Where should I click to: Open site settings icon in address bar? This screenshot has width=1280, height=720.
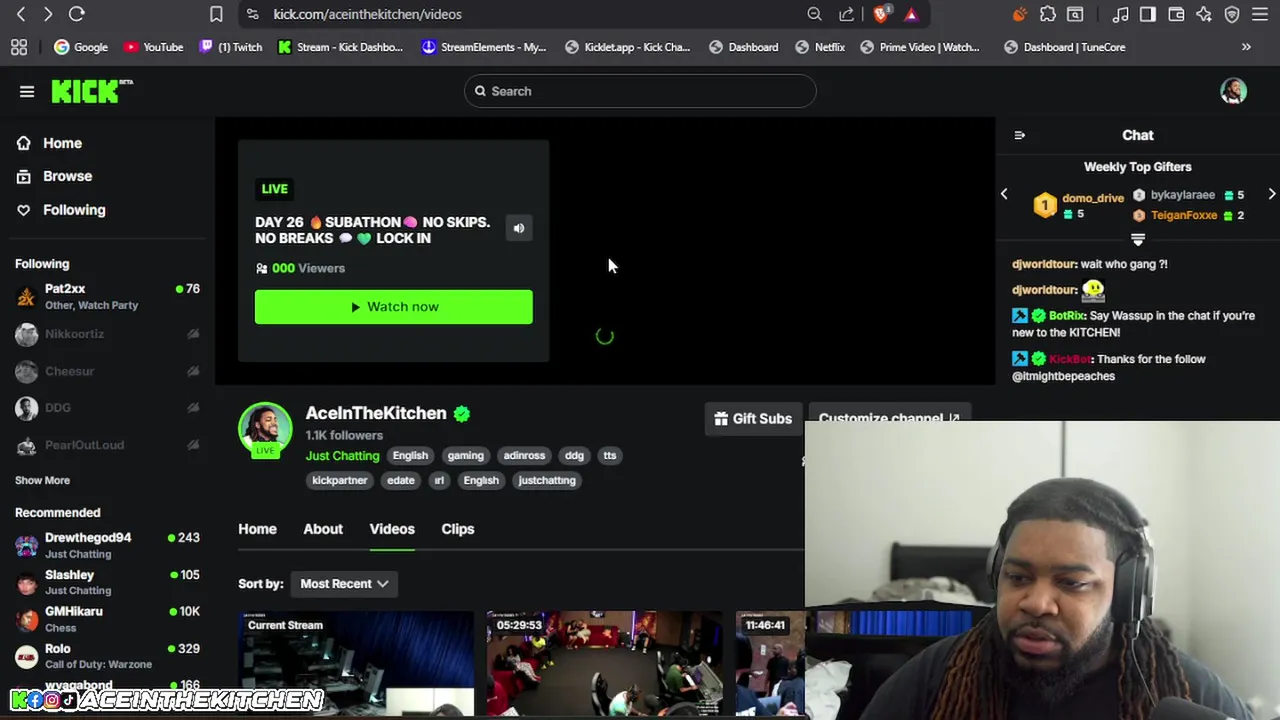252,14
